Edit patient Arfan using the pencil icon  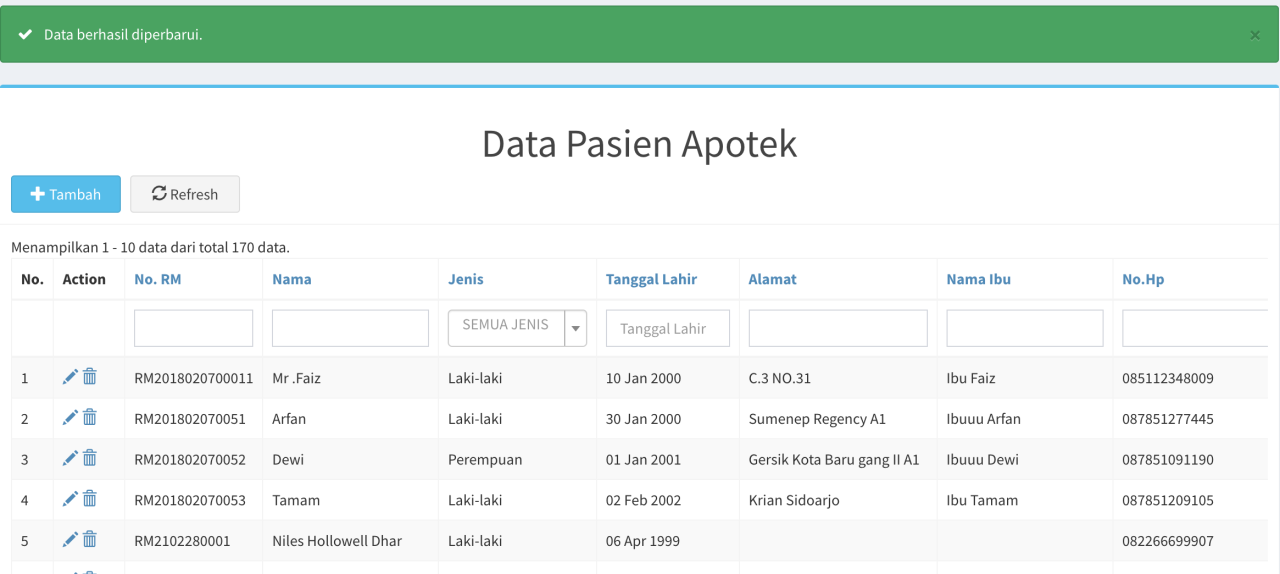(70, 417)
